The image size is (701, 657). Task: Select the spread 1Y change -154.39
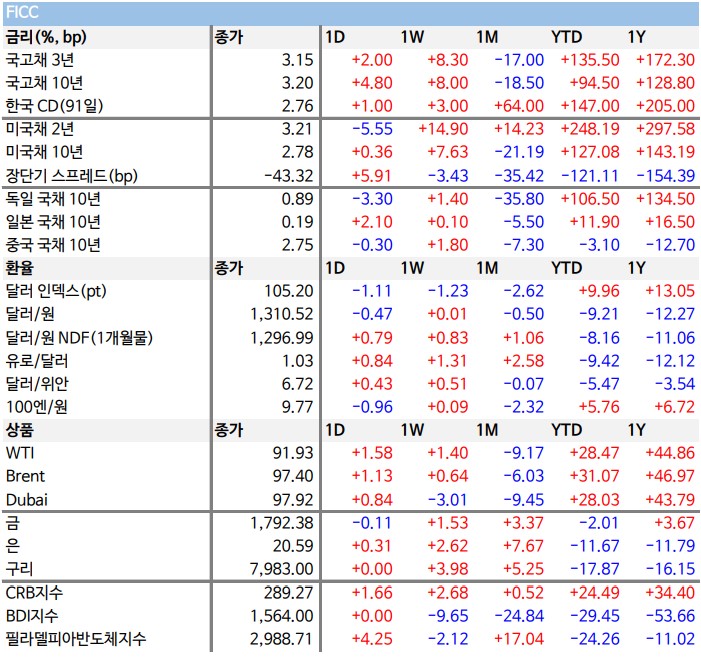[x=666, y=176]
